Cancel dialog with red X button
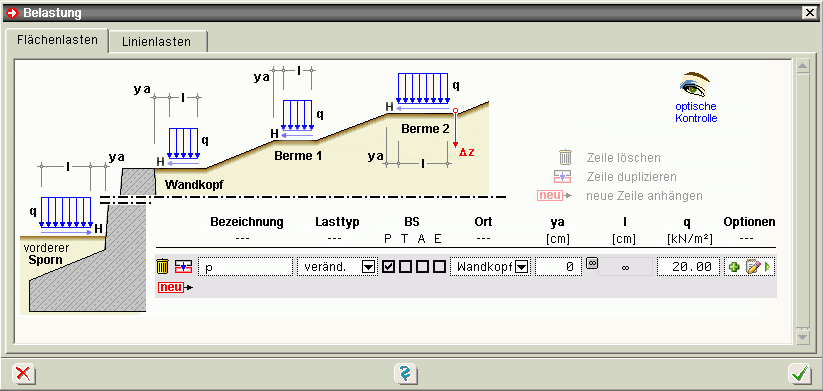Image resolution: width=823 pixels, height=391 pixels. (23, 374)
